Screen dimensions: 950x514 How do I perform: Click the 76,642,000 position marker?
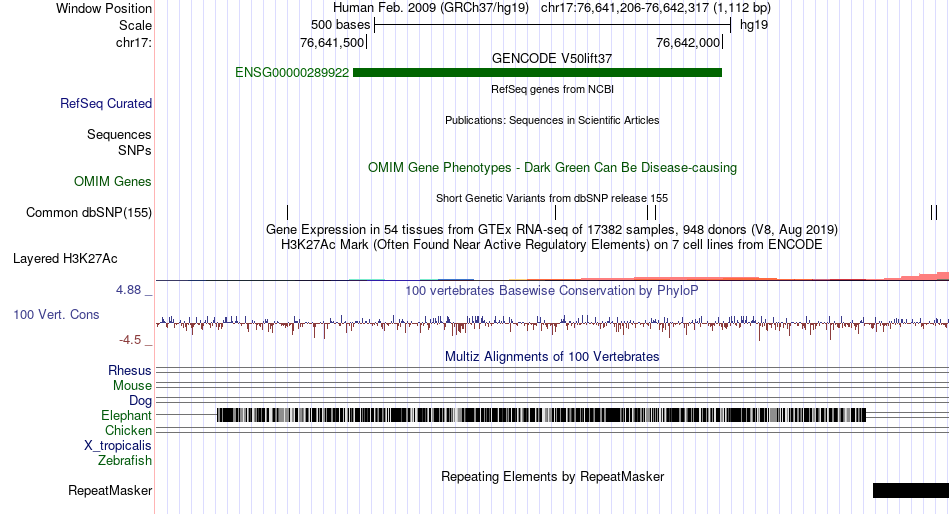pos(688,42)
